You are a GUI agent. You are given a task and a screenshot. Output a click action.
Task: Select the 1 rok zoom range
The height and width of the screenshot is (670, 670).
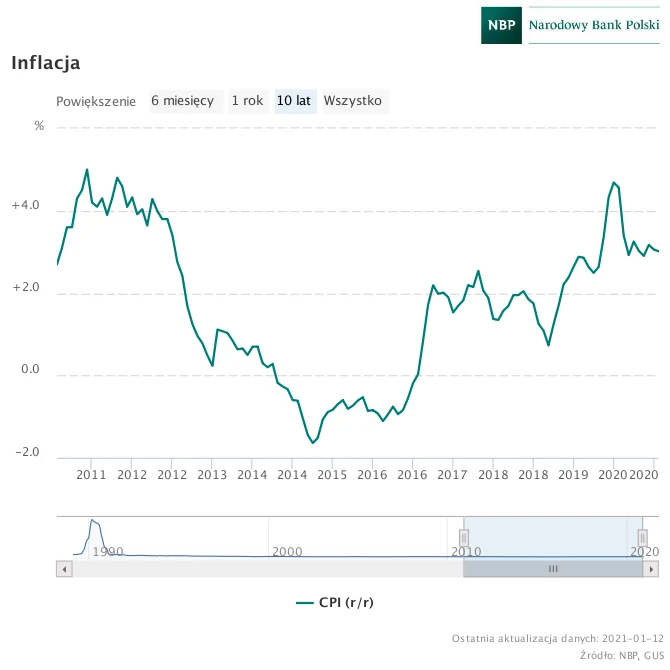(x=249, y=101)
